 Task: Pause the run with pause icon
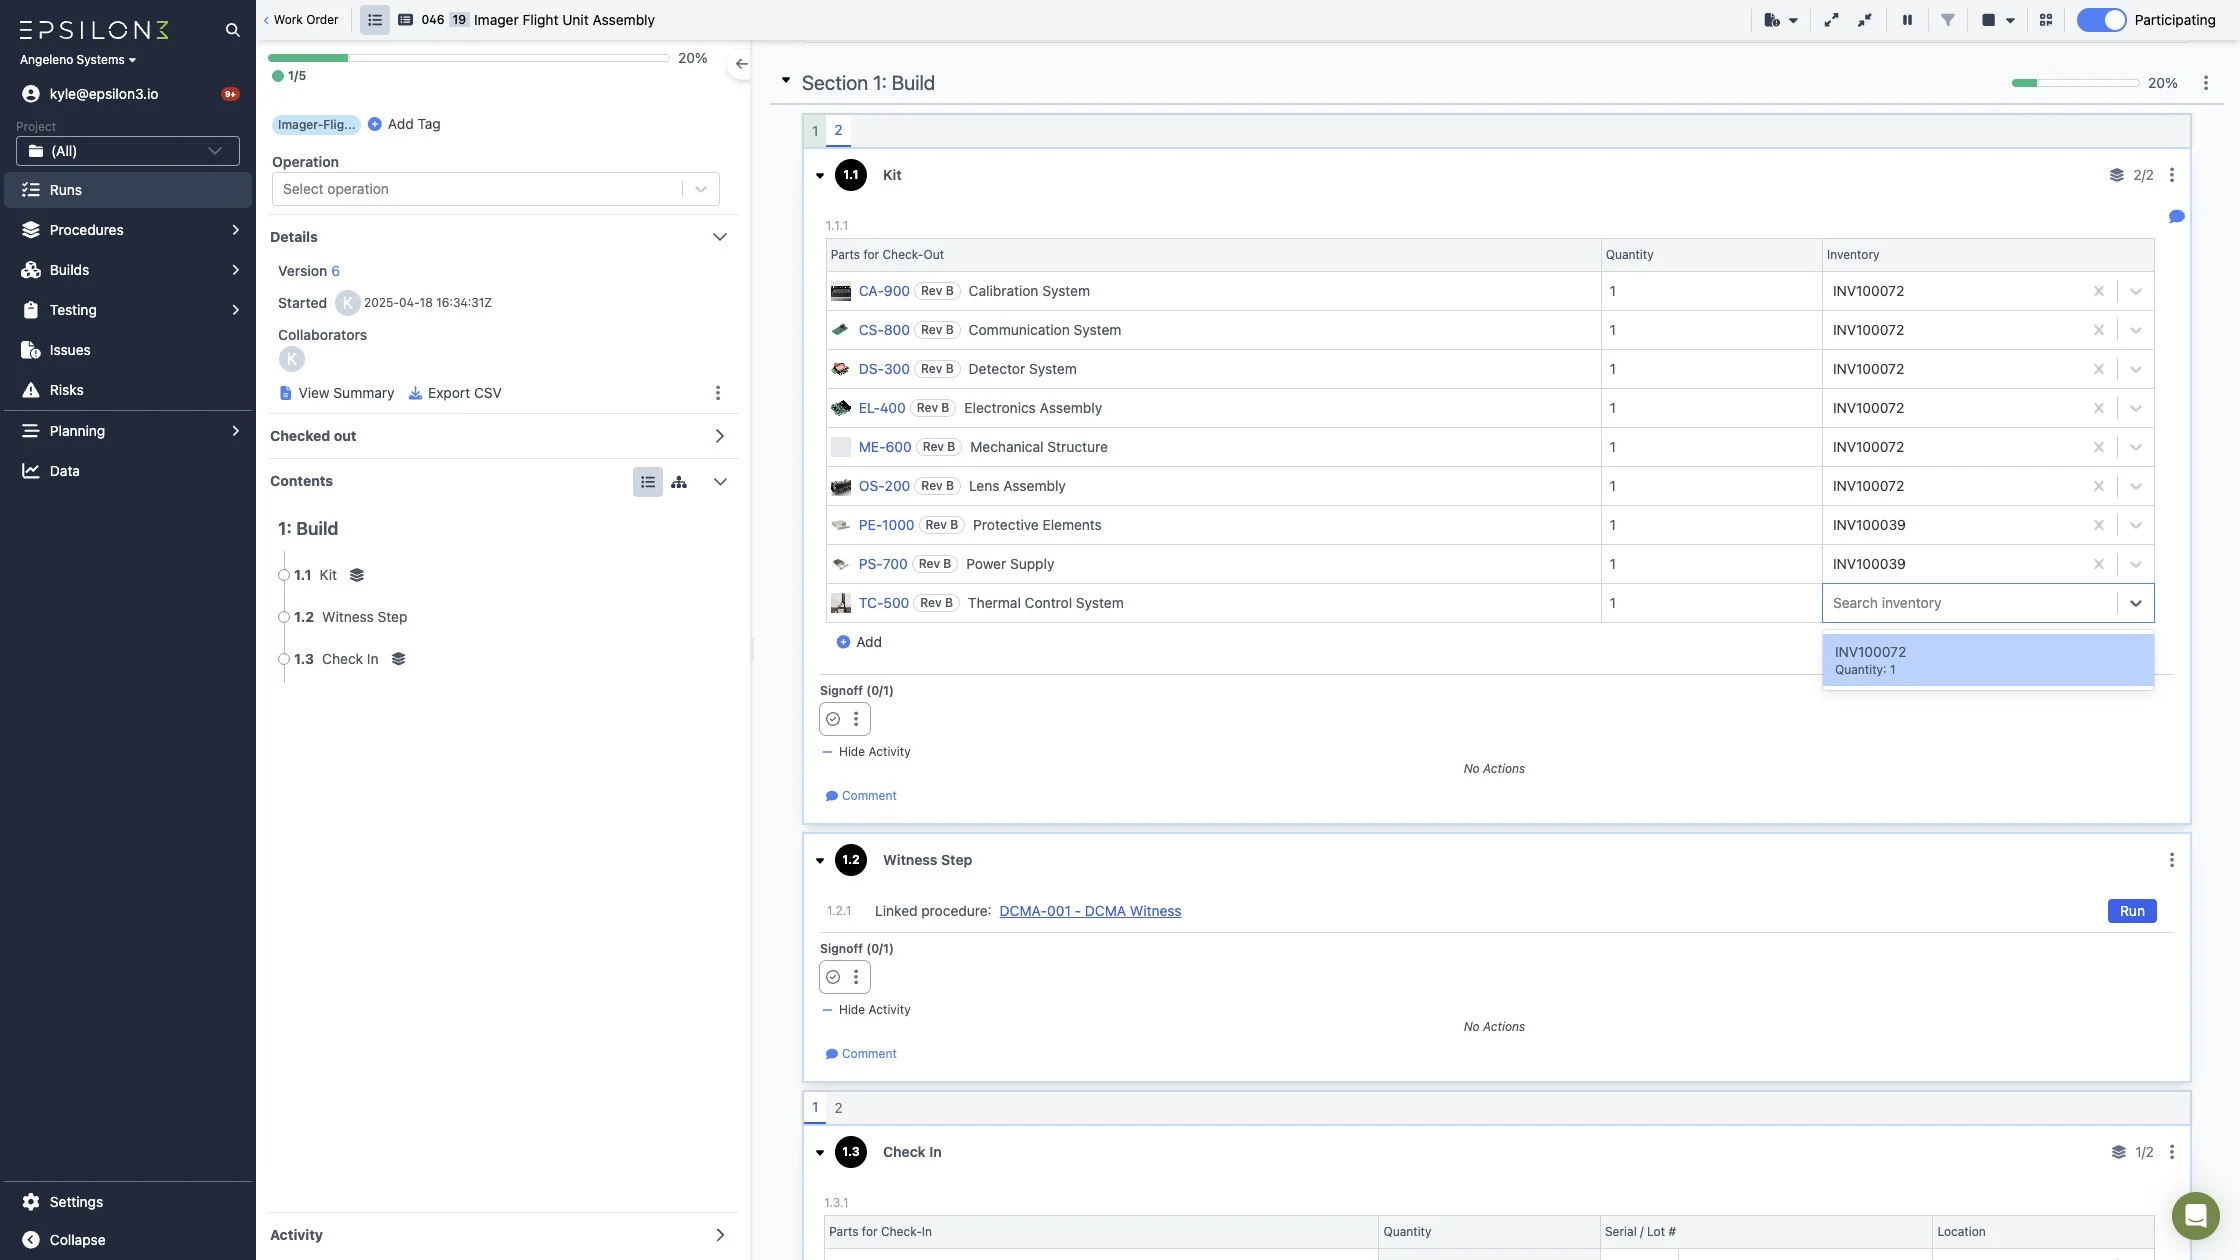(1907, 20)
